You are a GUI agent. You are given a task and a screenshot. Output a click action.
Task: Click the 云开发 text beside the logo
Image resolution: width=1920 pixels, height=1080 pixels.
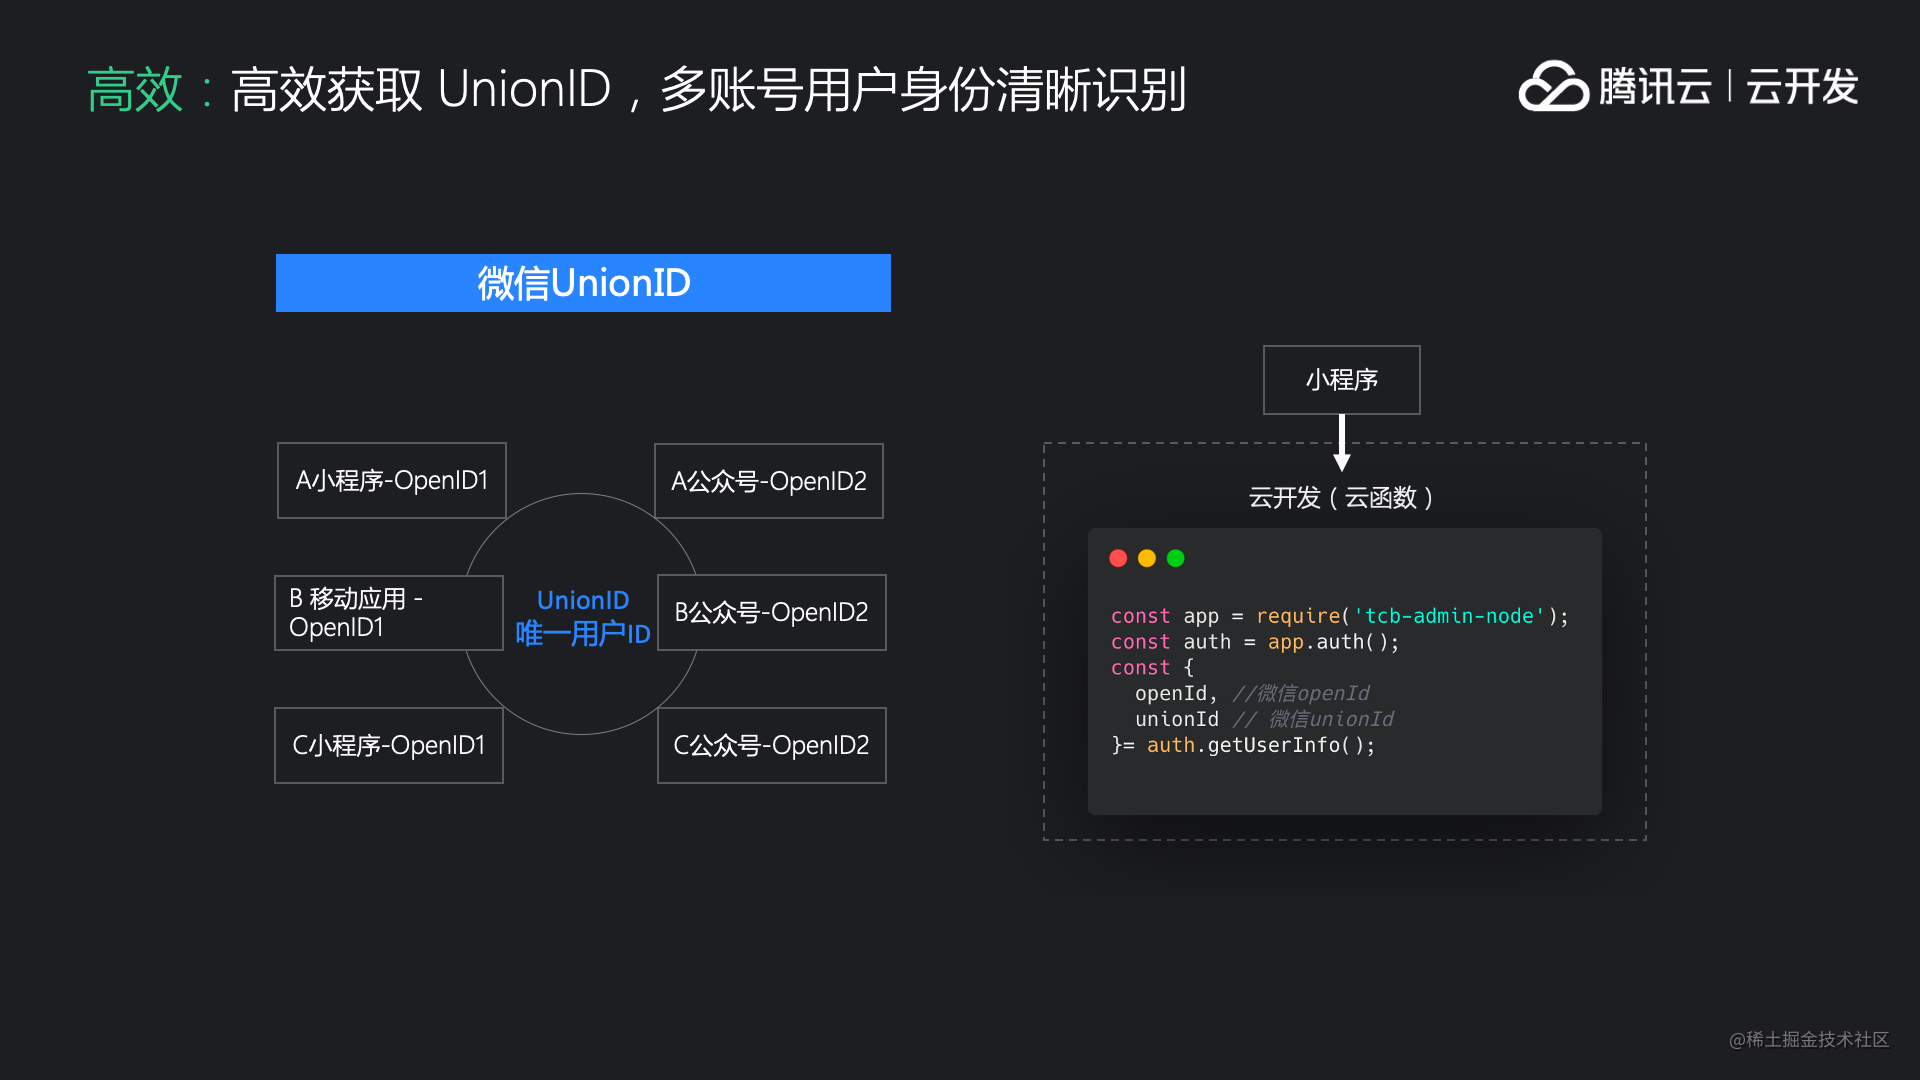pos(1802,87)
